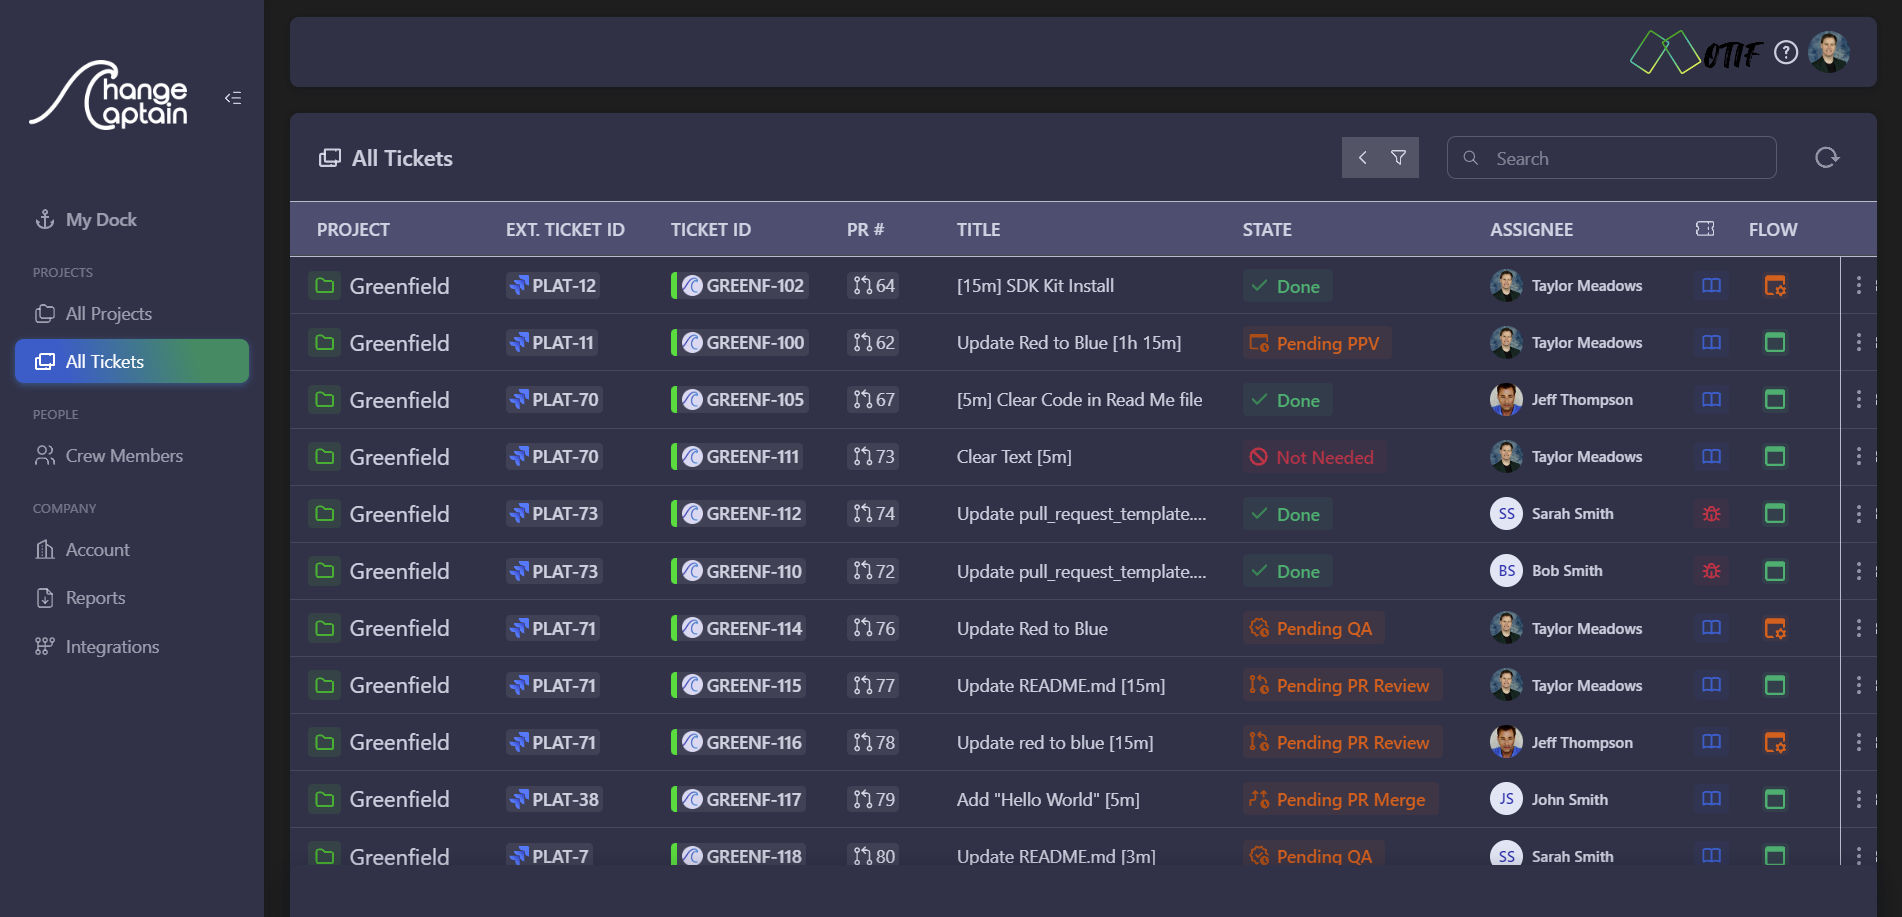1902x917 pixels.
Task: Sort by the STATE column header
Action: pyautogui.click(x=1267, y=230)
